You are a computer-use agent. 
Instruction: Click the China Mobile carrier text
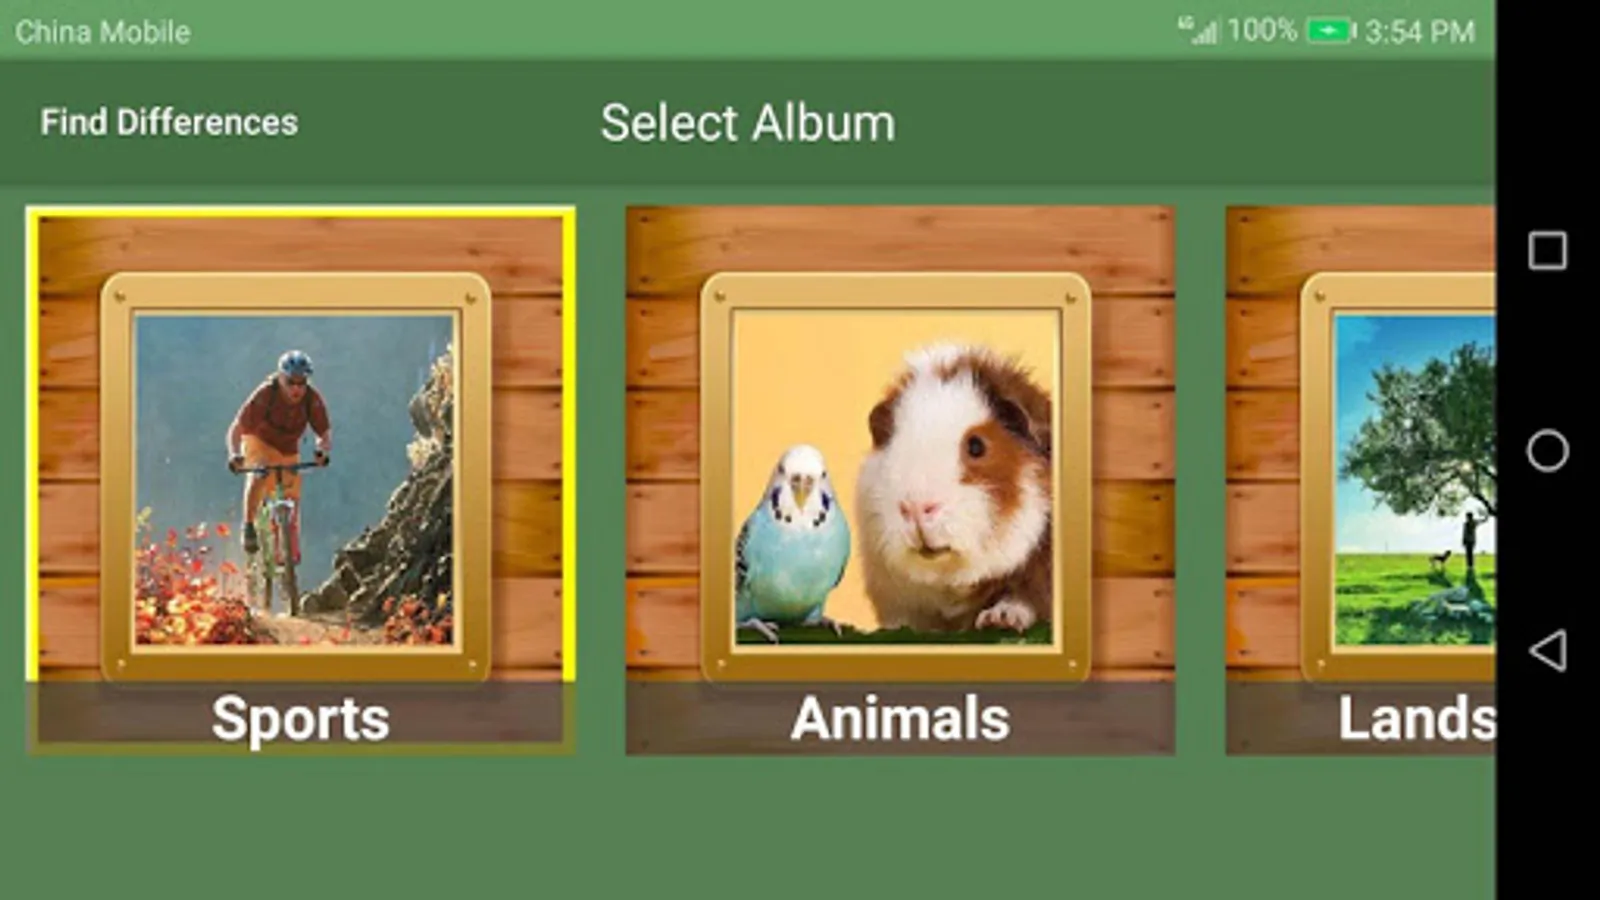pyautogui.click(x=102, y=32)
